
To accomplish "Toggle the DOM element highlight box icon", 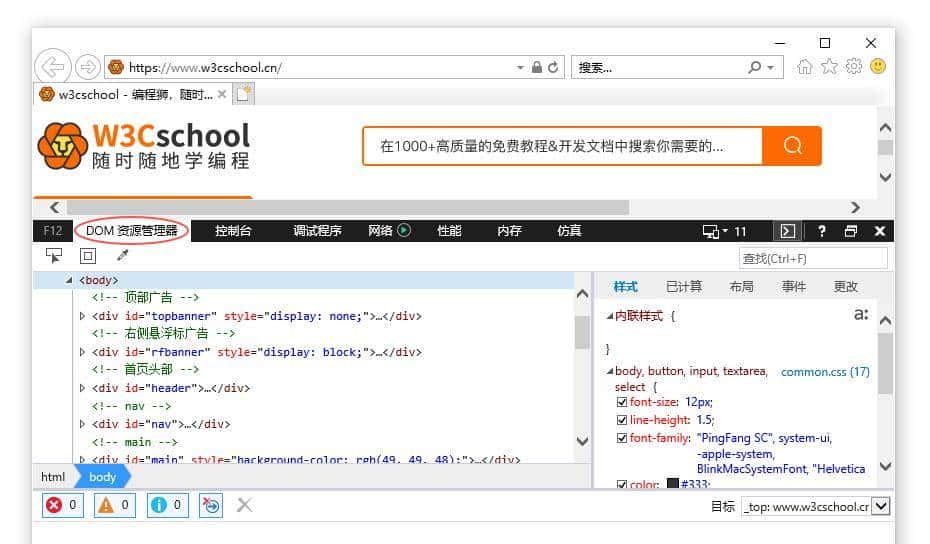I will (x=87, y=257).
